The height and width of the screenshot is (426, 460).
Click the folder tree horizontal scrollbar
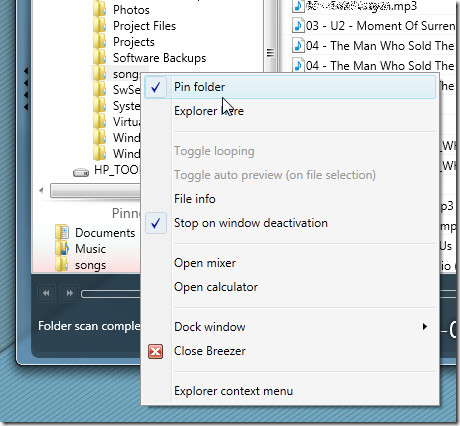[96, 191]
